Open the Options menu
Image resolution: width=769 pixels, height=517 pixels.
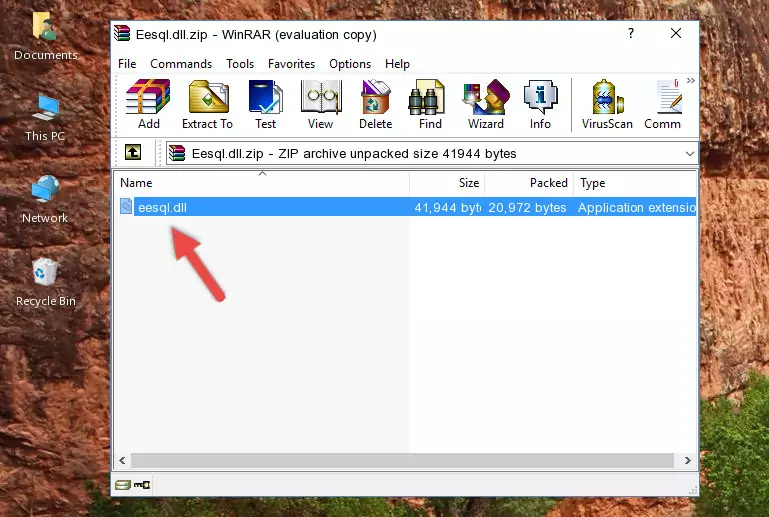[x=350, y=64]
